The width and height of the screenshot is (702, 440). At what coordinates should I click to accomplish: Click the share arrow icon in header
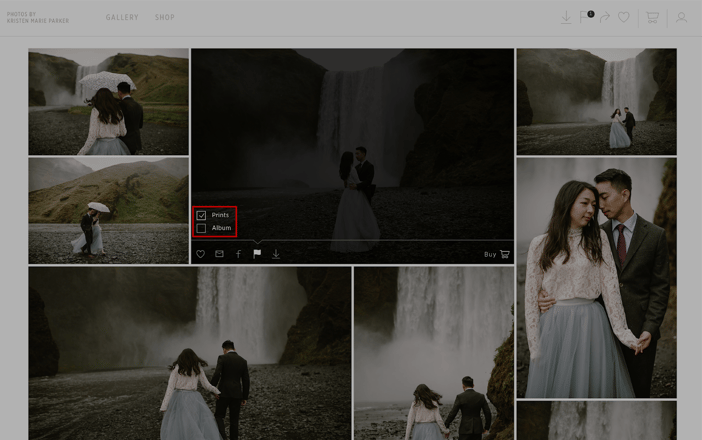coord(605,17)
